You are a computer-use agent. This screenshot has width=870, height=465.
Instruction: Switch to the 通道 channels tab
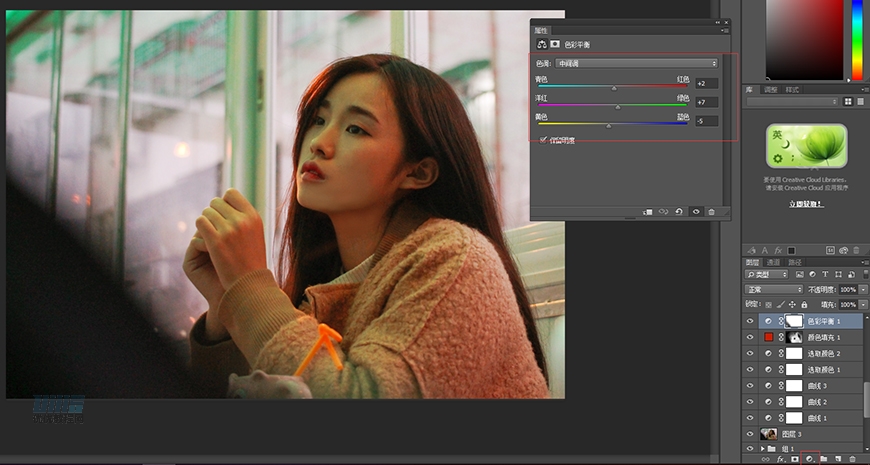coord(773,262)
